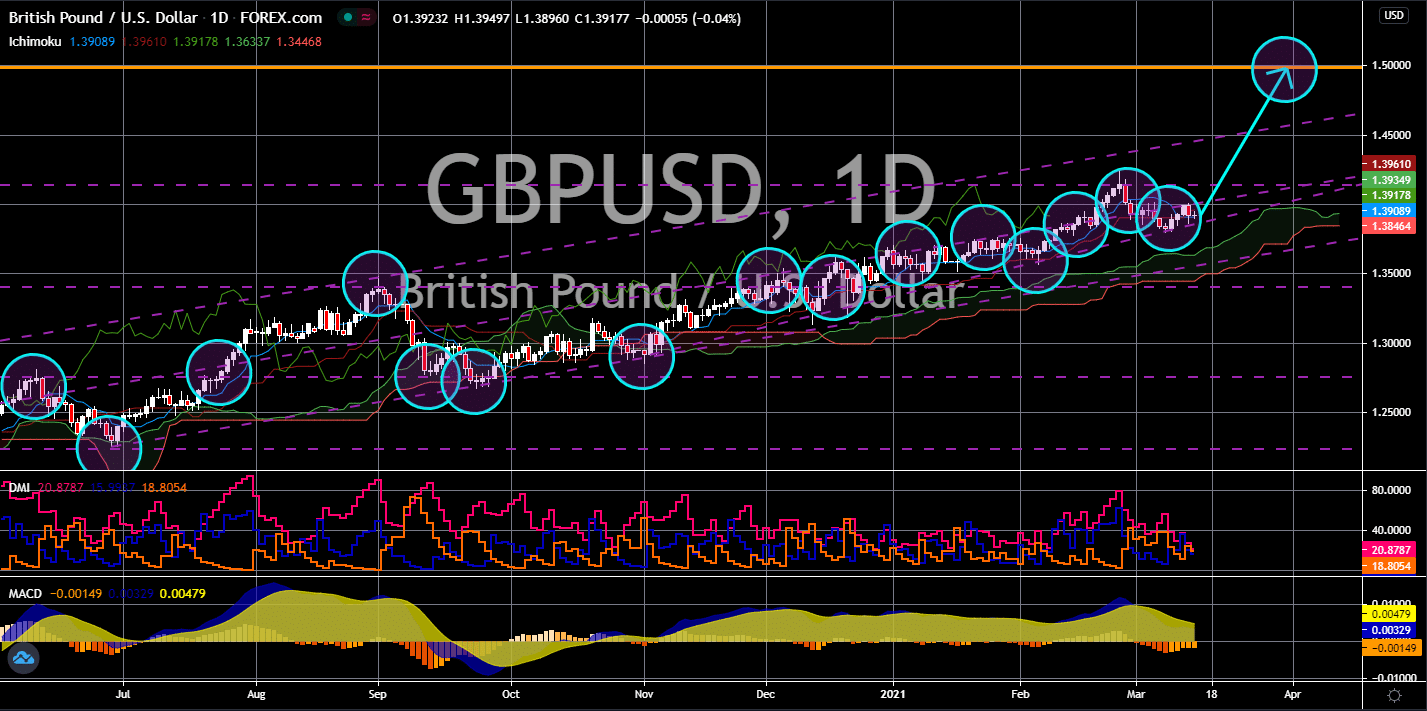Select the cyan circle above the Sep label

376,283
